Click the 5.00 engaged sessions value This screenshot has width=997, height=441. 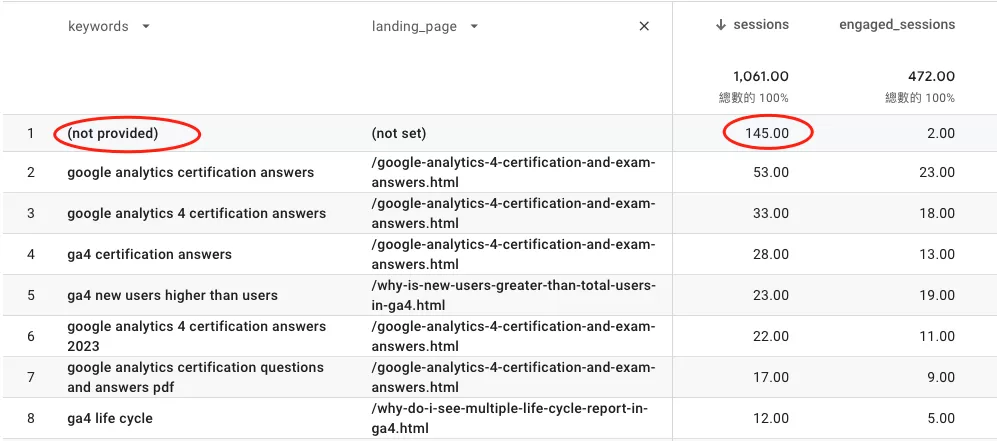(941, 418)
